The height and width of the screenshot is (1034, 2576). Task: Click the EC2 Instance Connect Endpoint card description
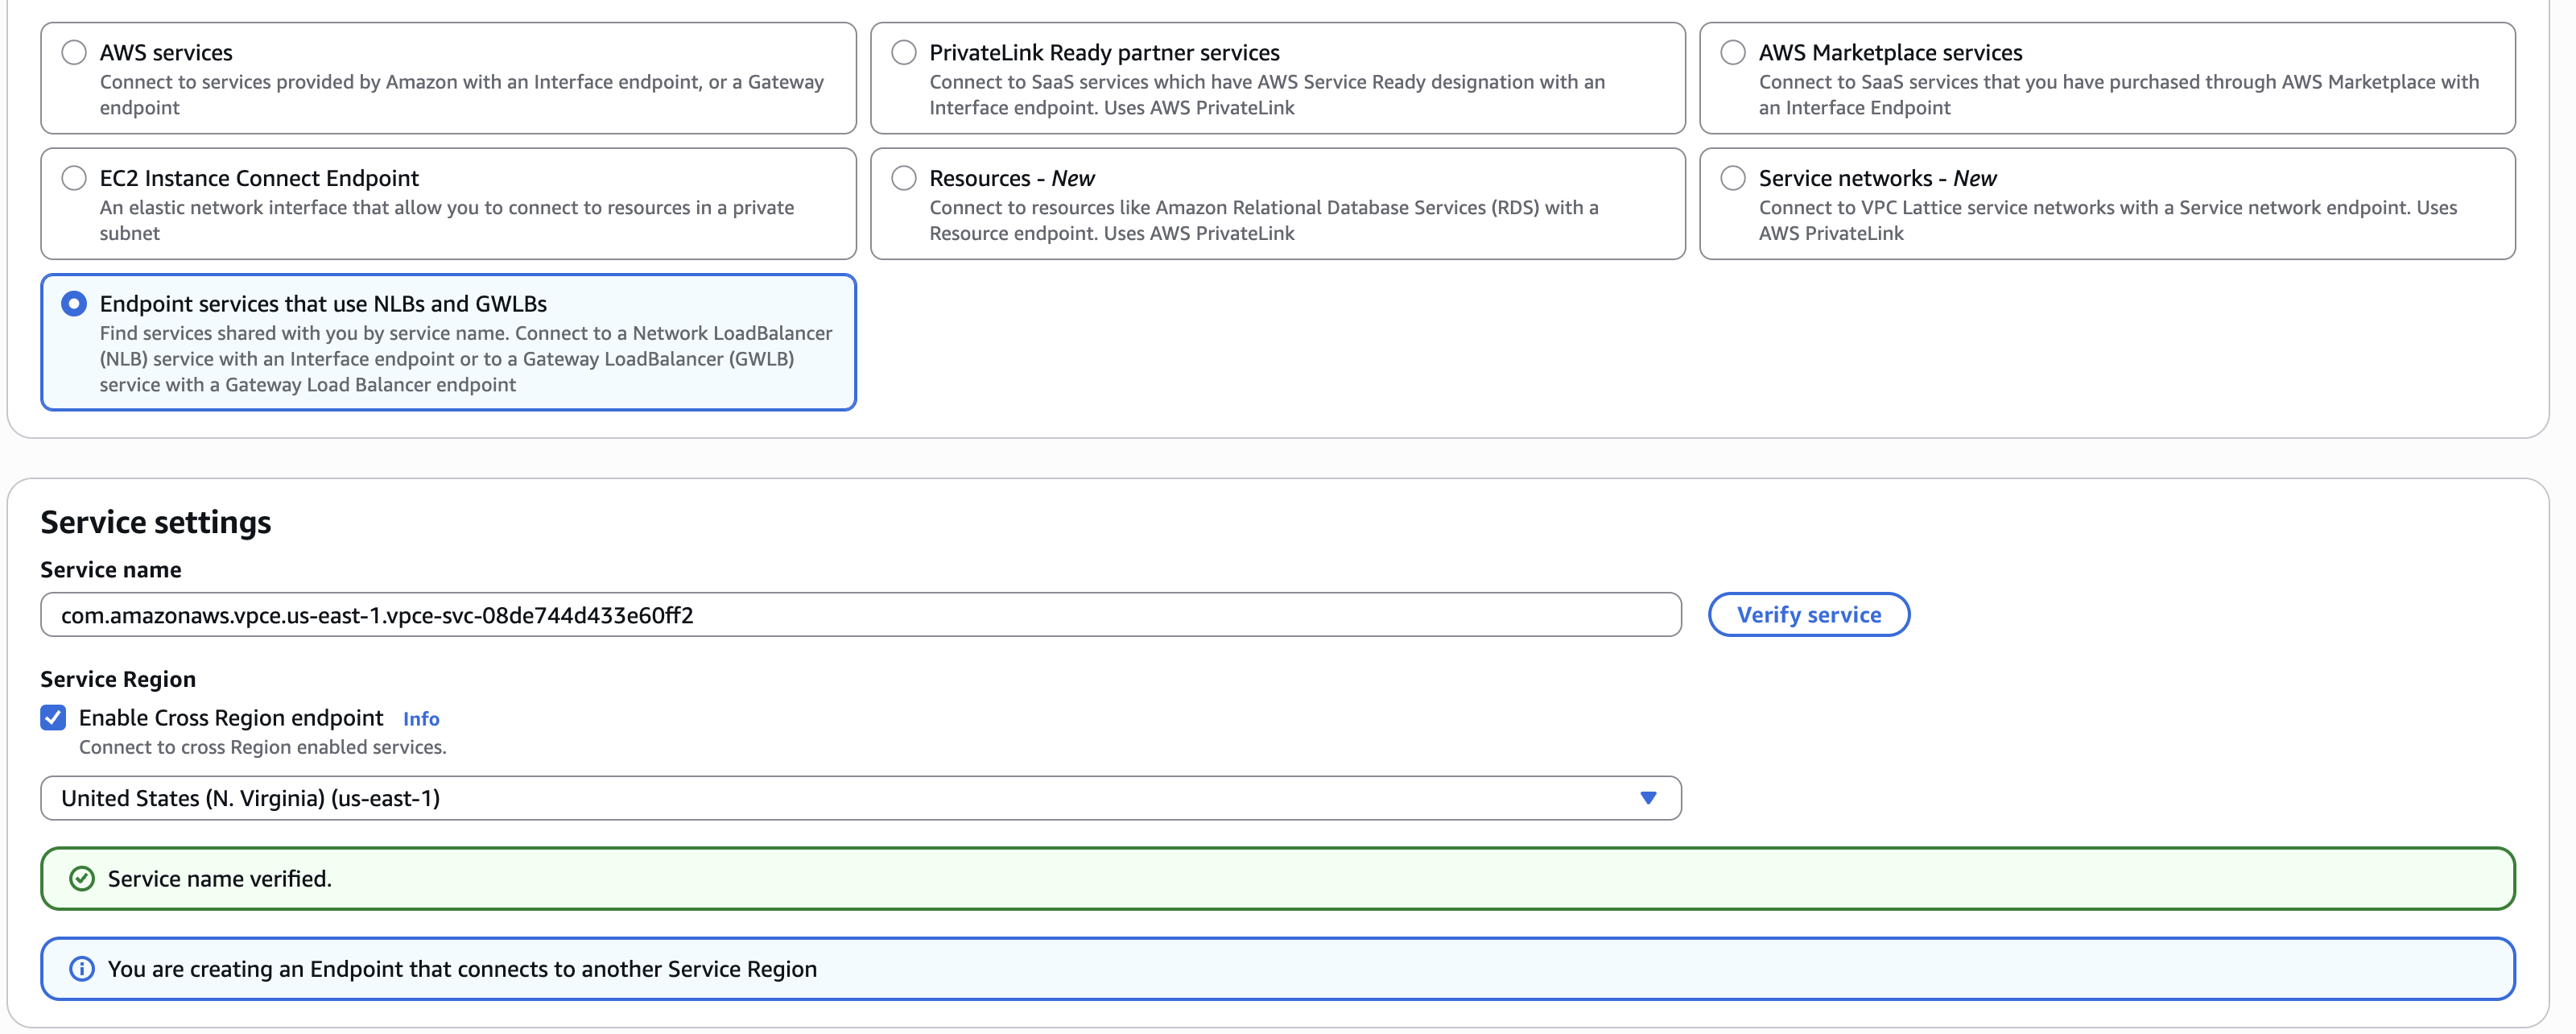tap(446, 220)
